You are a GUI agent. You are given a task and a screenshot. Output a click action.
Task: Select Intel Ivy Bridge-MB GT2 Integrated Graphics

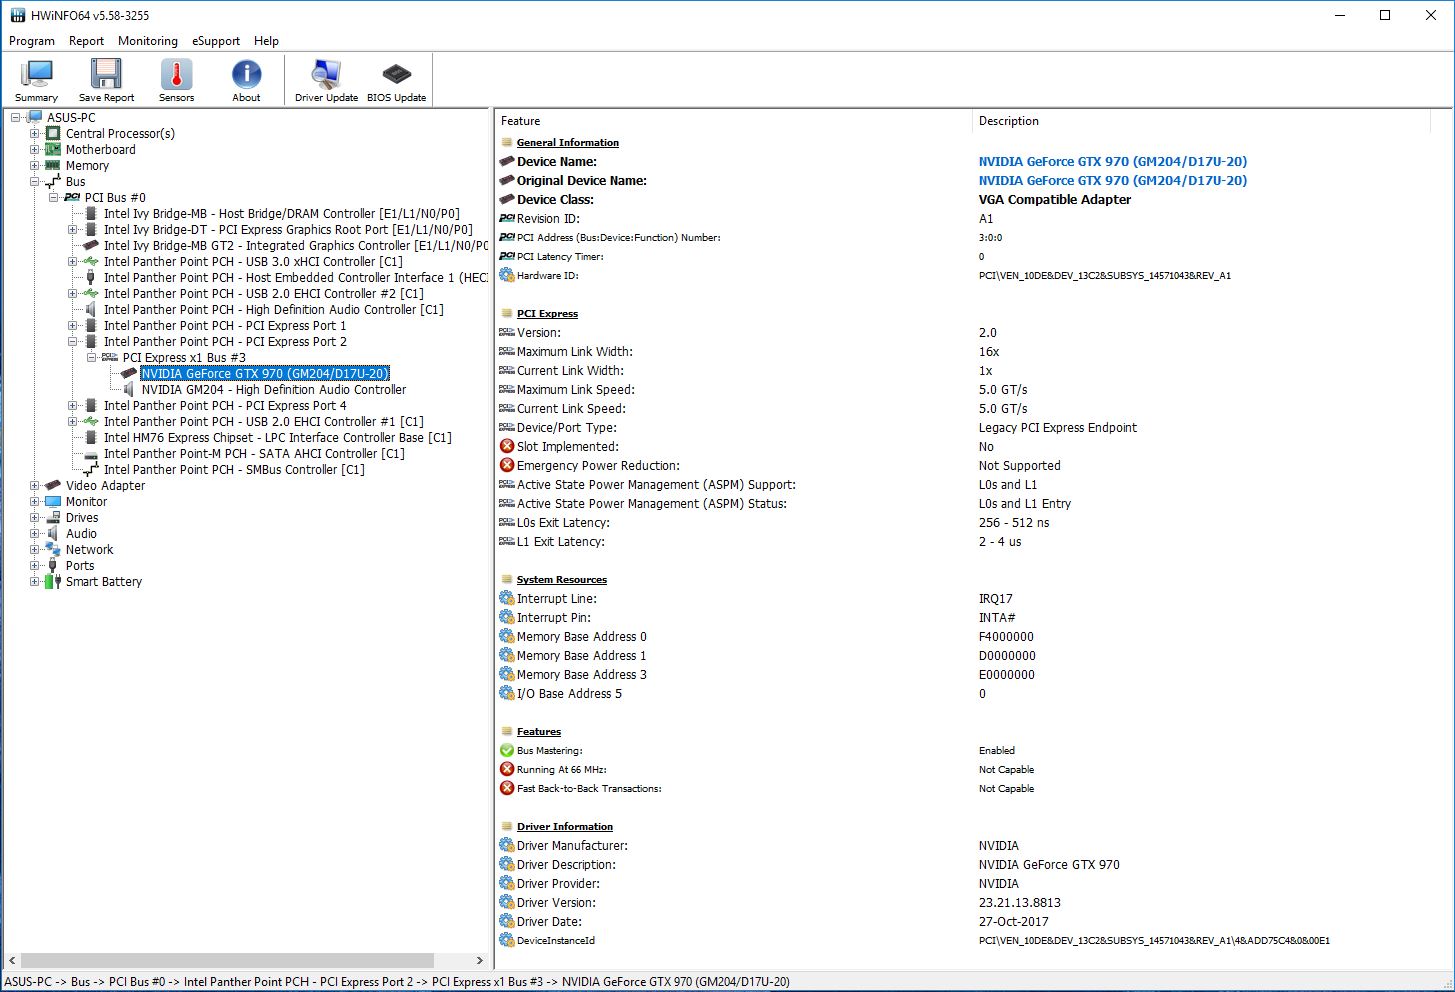[296, 245]
